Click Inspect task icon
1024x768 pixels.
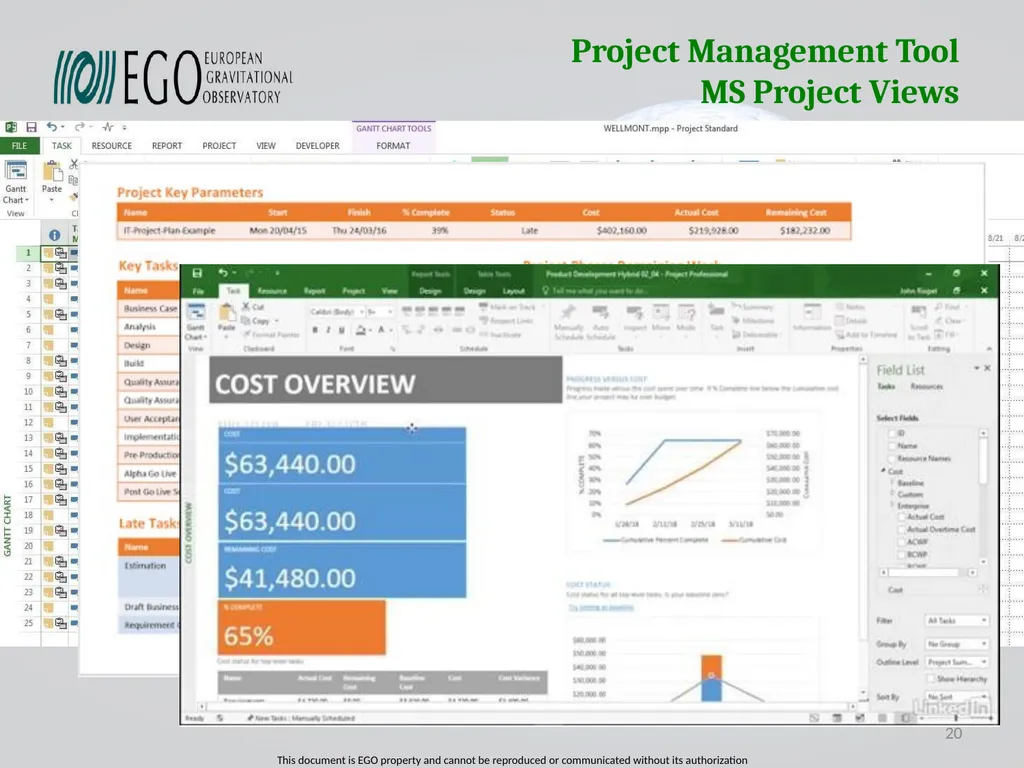click(635, 313)
